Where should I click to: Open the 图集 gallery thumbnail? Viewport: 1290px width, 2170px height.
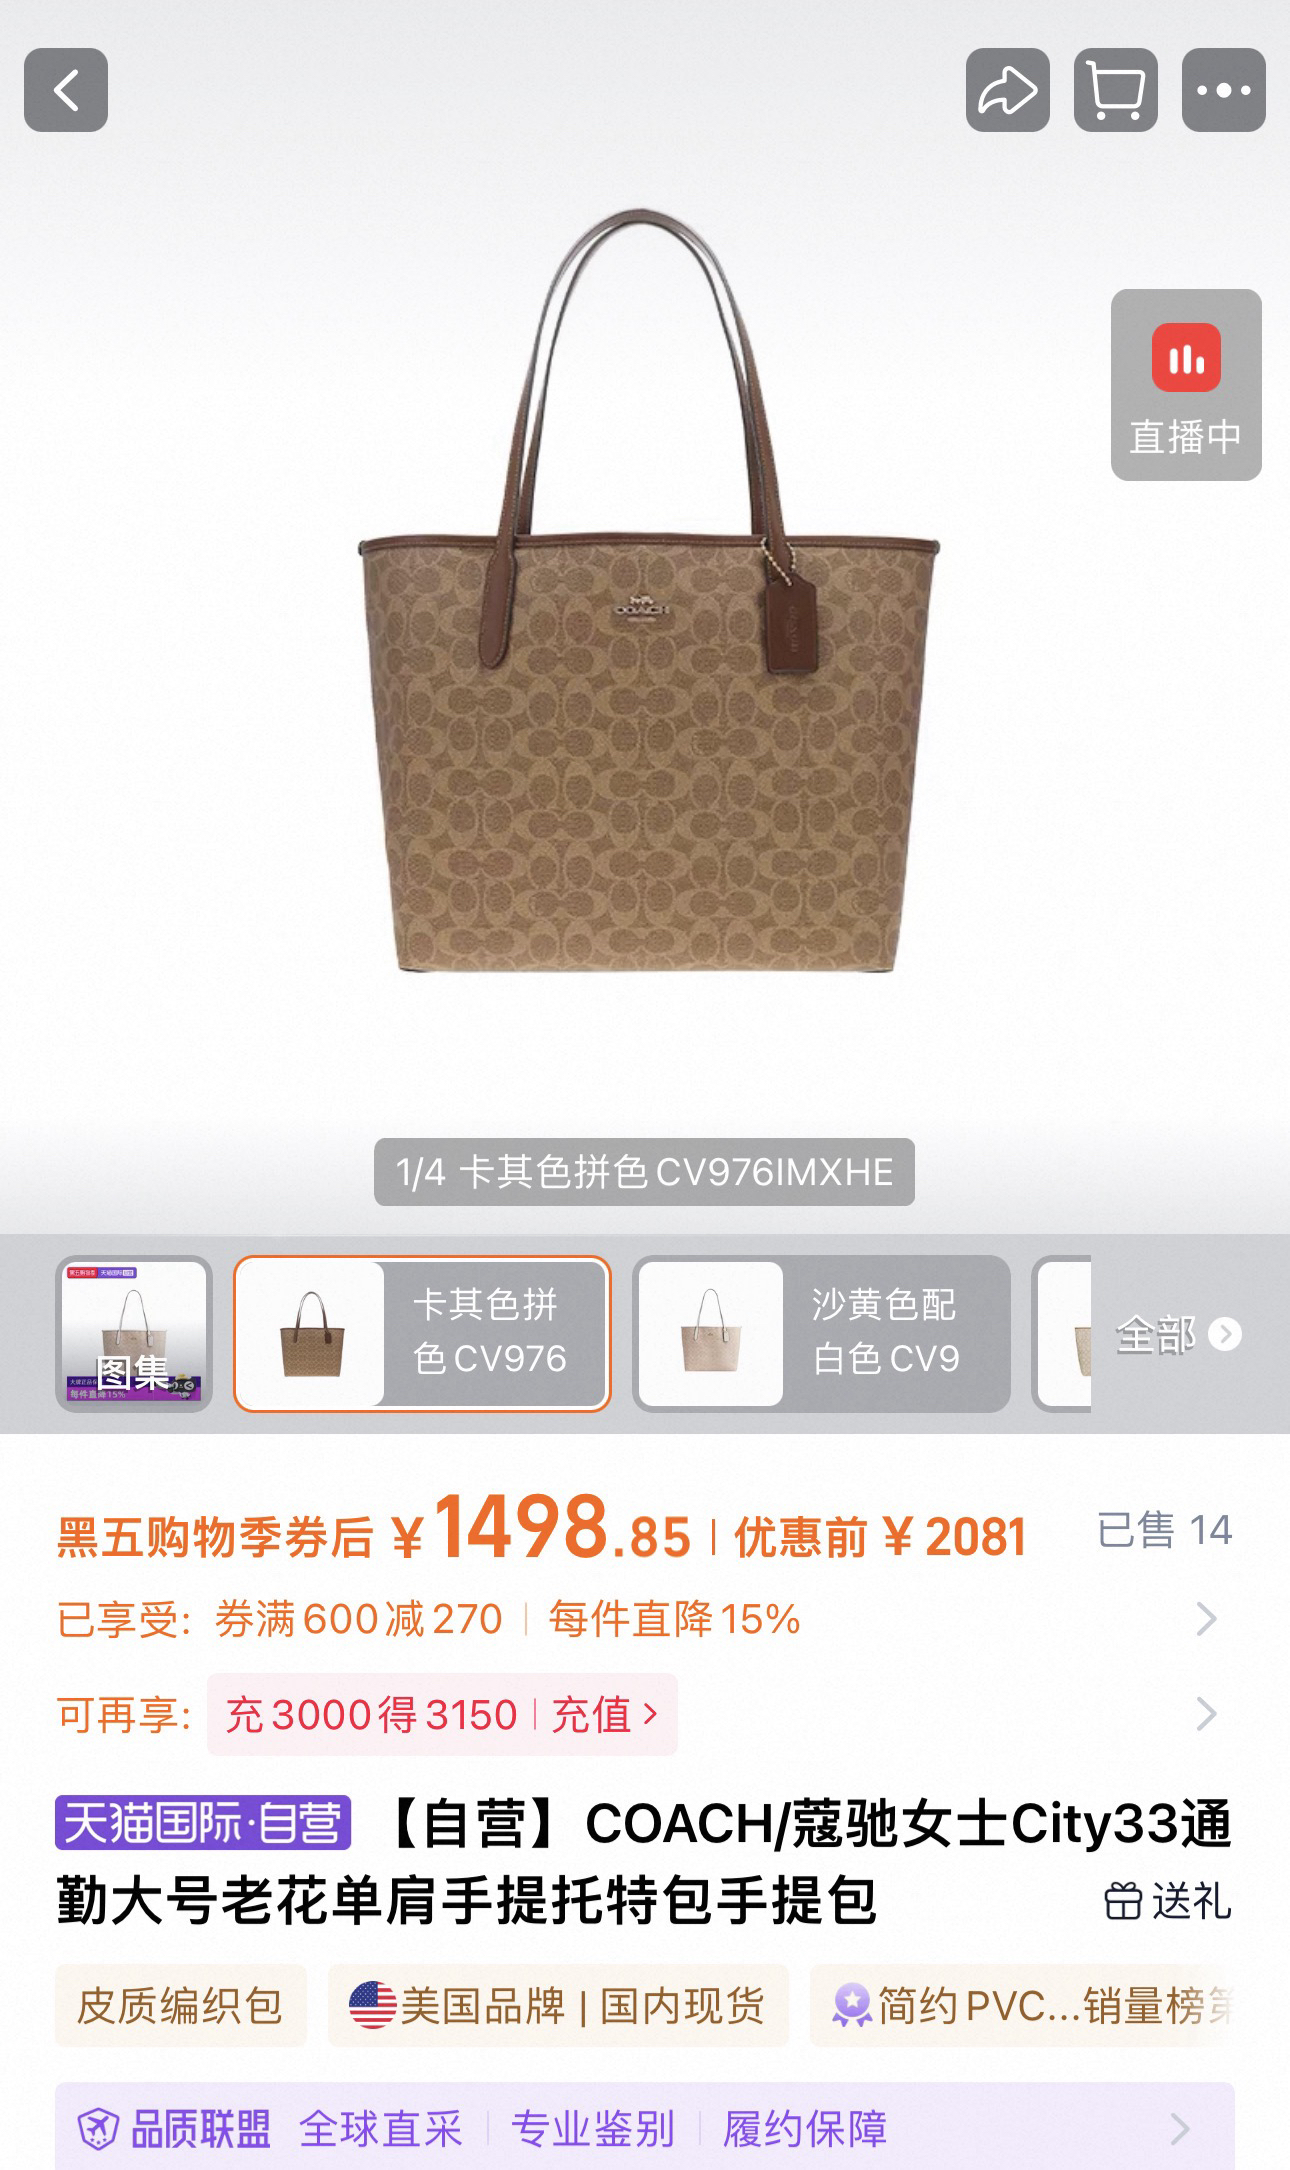tap(134, 1333)
